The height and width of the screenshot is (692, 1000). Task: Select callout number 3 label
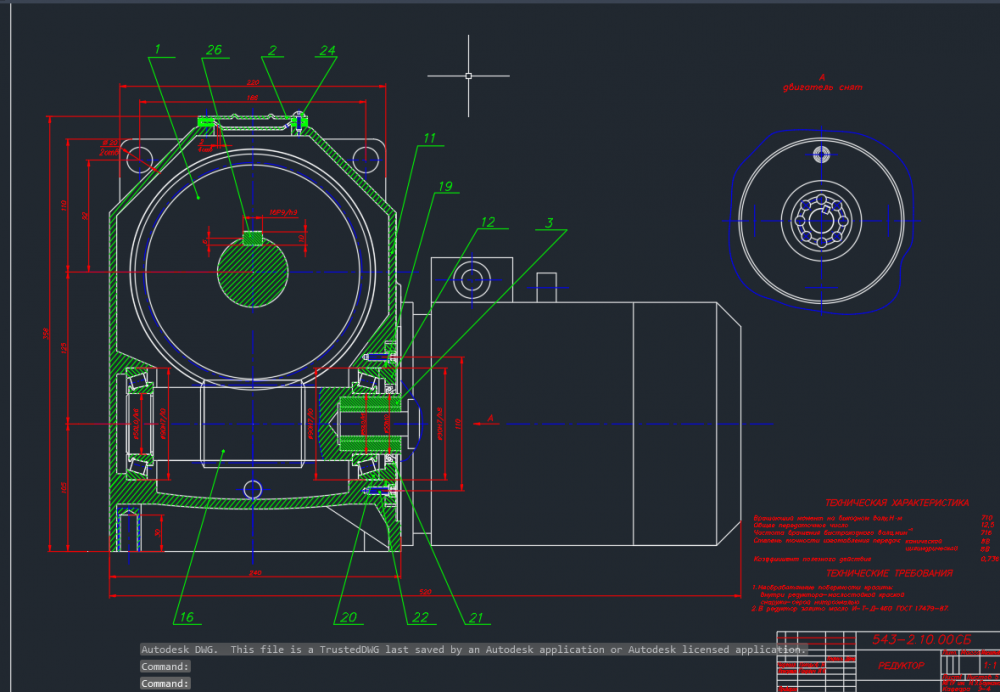[x=549, y=222]
